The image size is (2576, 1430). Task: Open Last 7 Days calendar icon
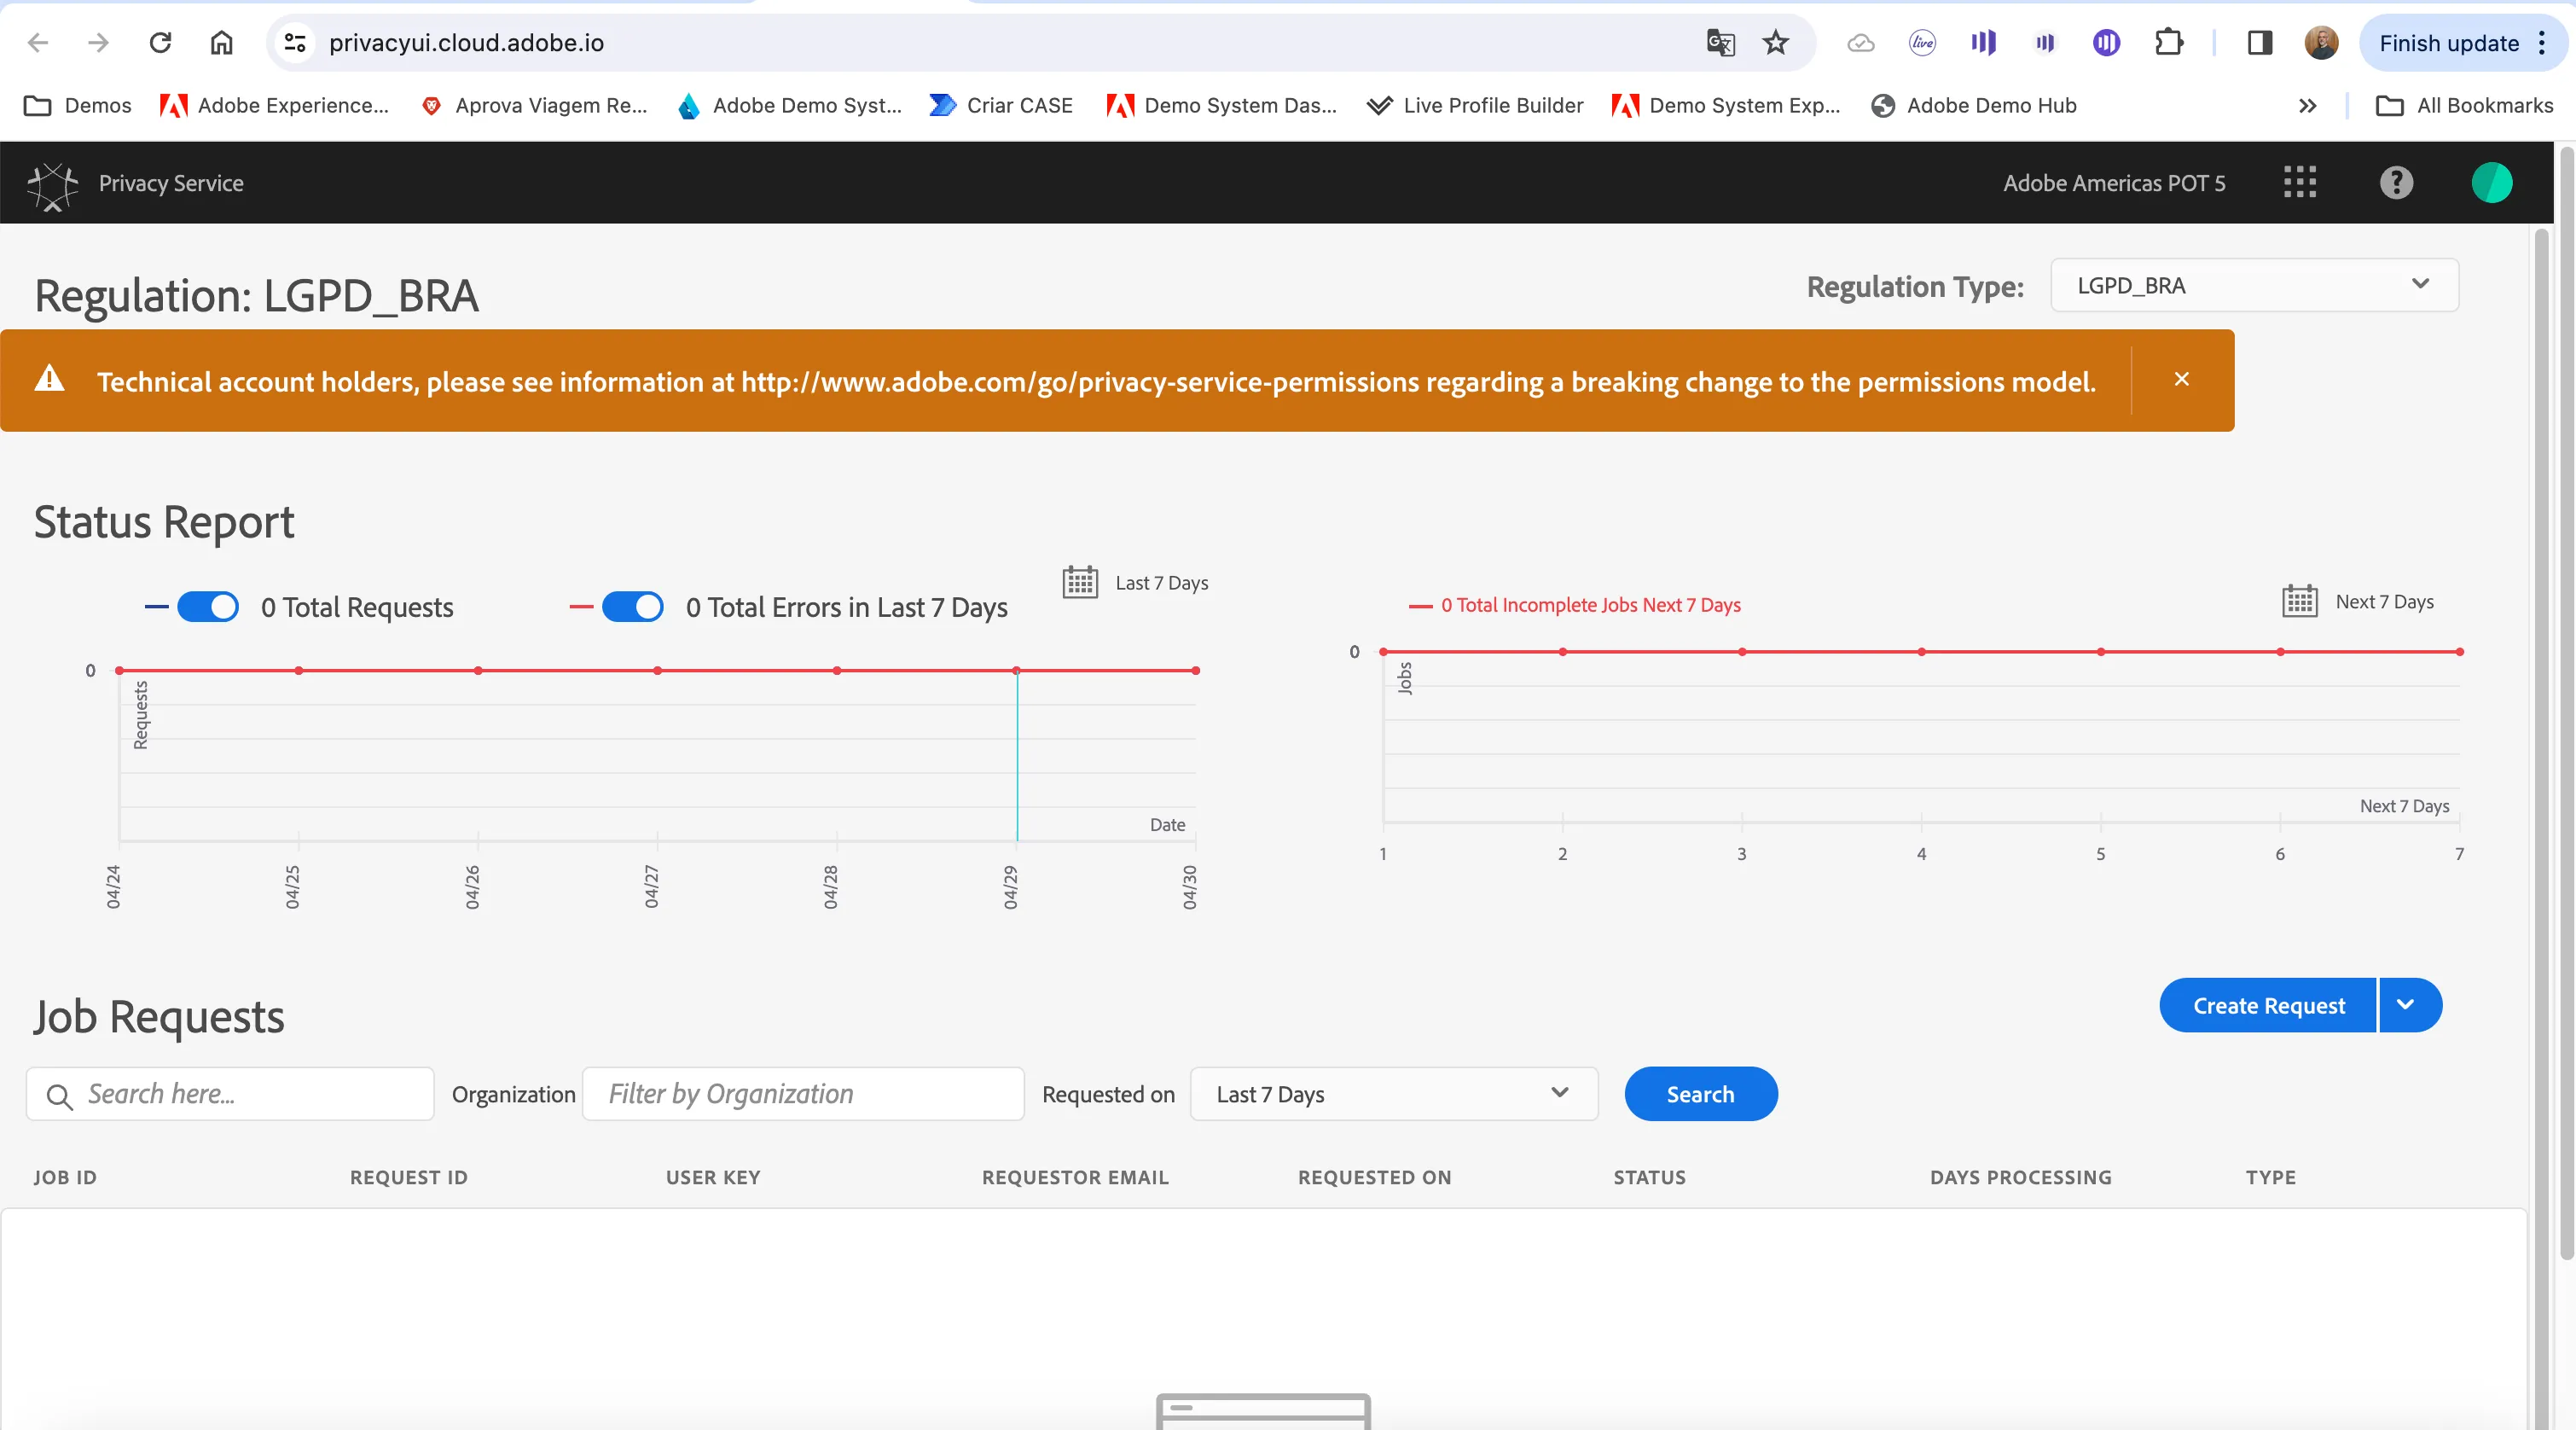coord(1080,581)
